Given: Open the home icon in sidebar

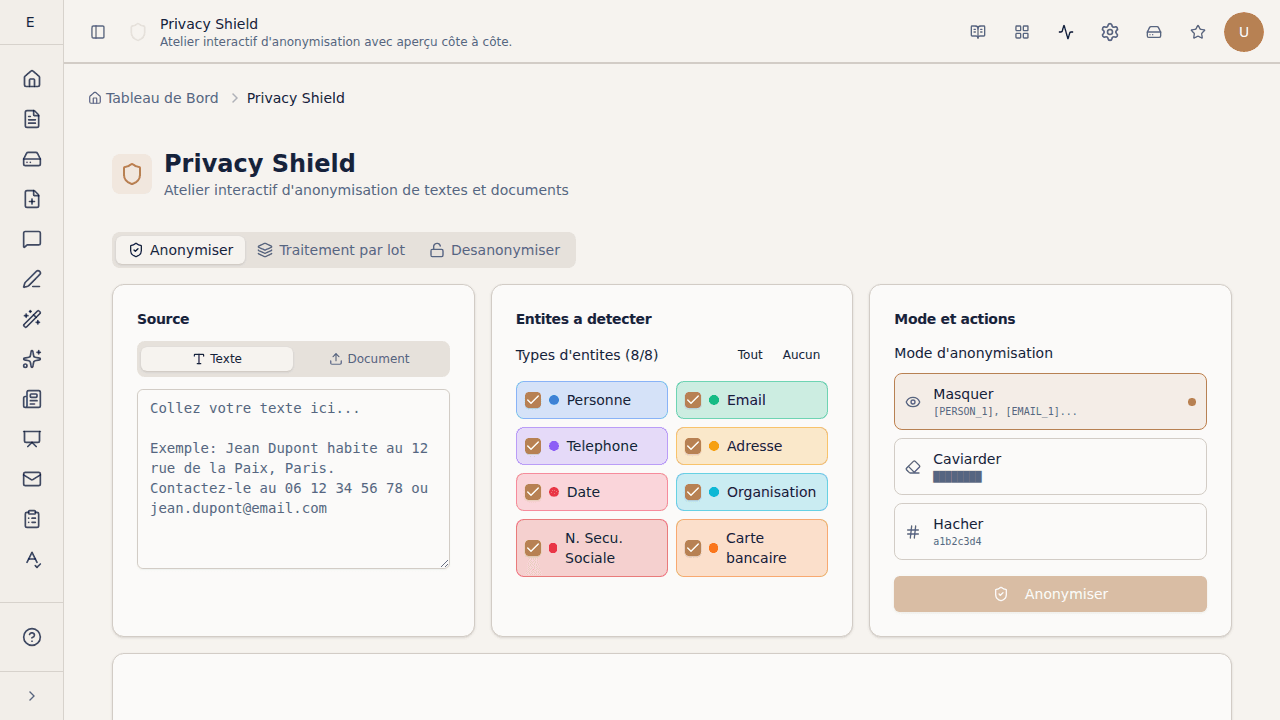Looking at the screenshot, I should pyautogui.click(x=32, y=79).
